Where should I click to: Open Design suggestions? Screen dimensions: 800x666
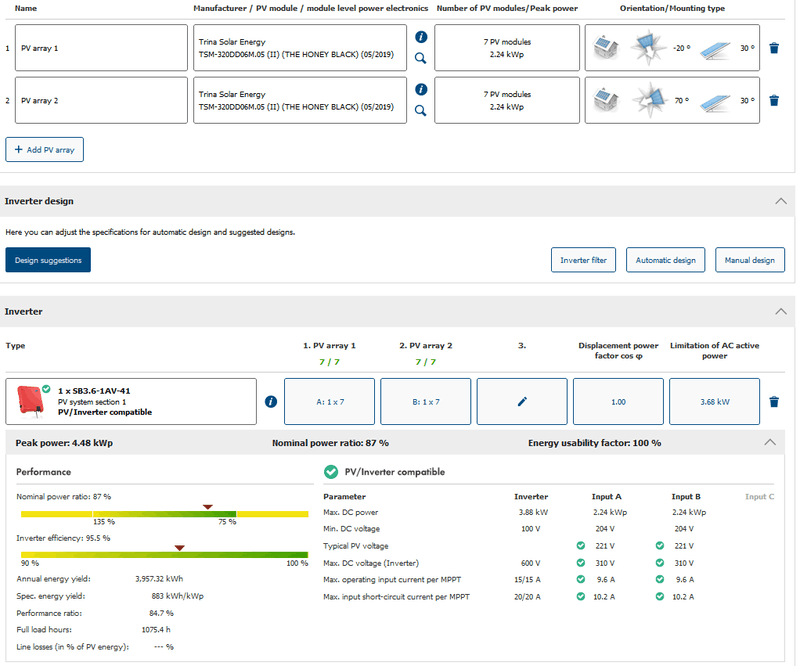click(x=48, y=260)
